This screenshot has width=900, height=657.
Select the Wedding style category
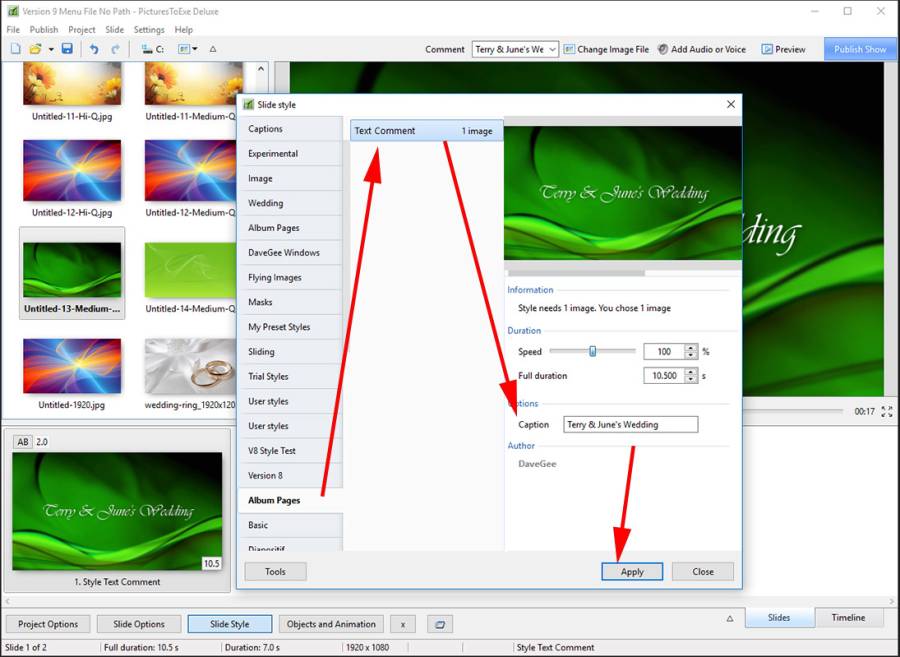click(266, 203)
